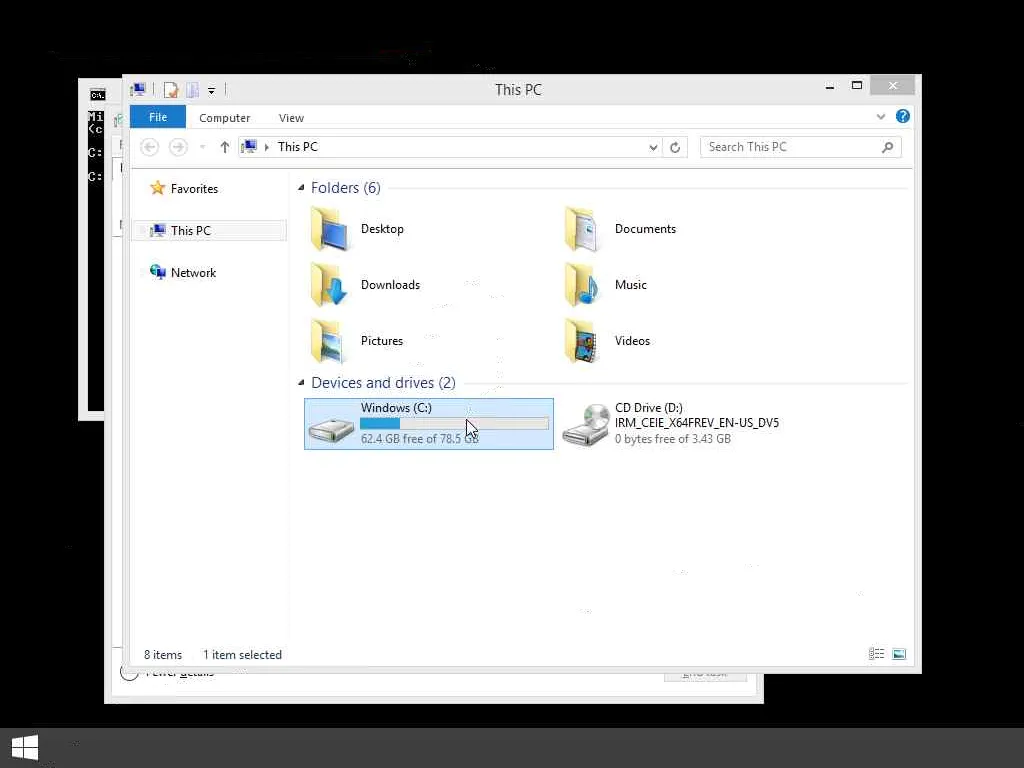Click the 8 items status text
Viewport: 1024px width, 768px height.
tap(163, 654)
